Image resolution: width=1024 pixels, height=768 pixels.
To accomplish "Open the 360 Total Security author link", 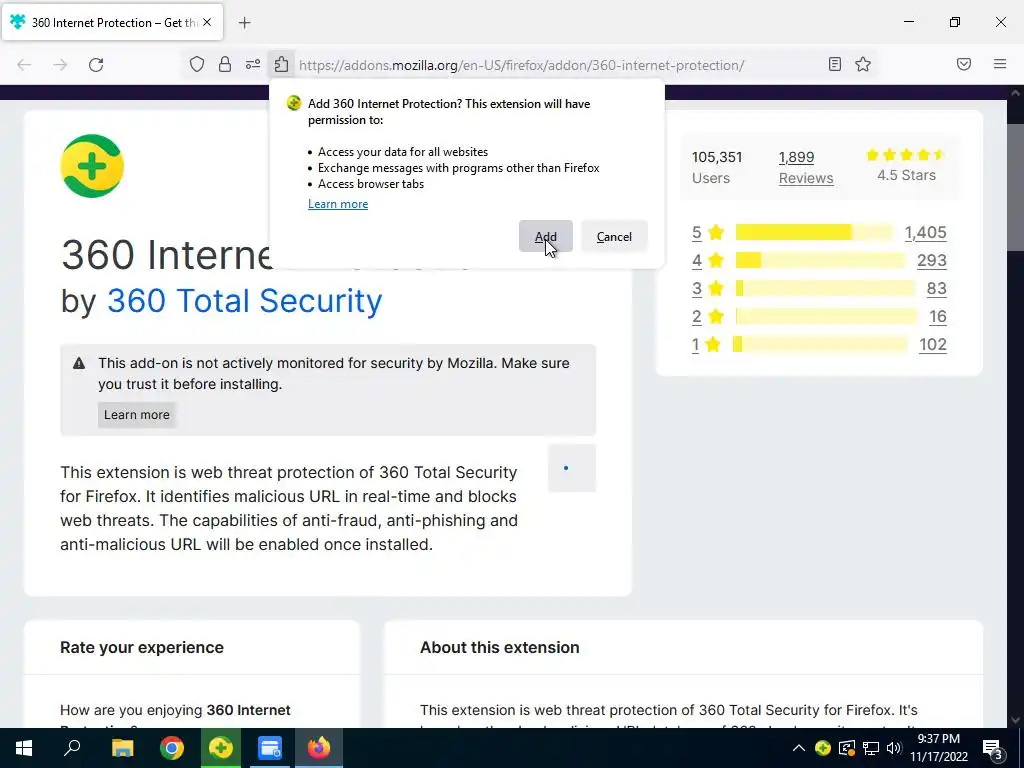I will click(x=244, y=301).
